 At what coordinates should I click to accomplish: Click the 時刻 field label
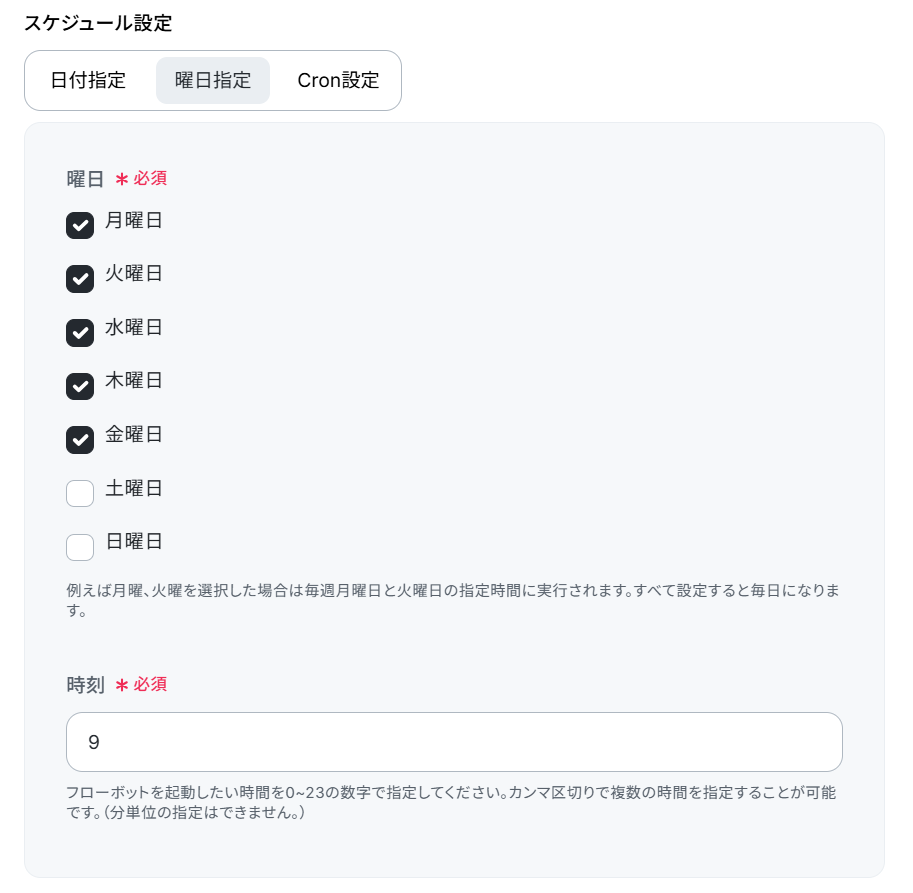click(x=85, y=685)
